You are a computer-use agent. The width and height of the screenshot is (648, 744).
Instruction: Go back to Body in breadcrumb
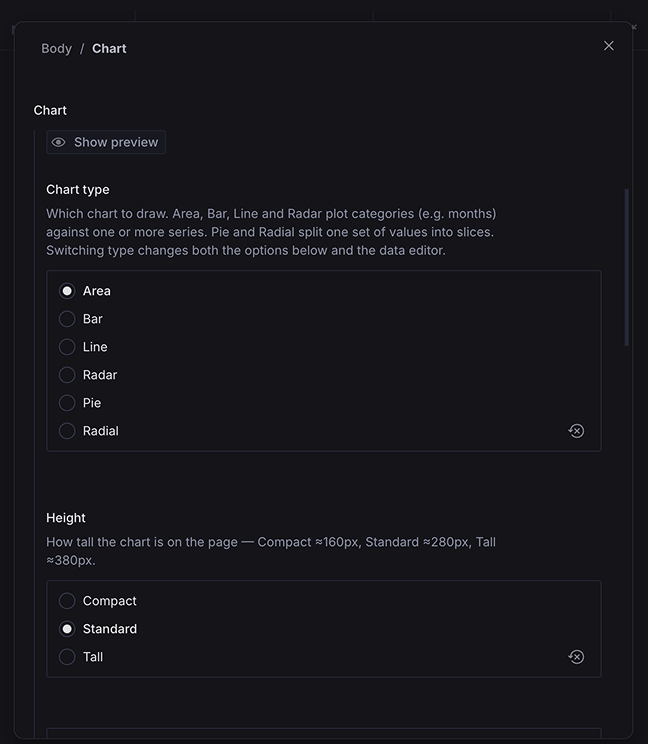(x=56, y=48)
